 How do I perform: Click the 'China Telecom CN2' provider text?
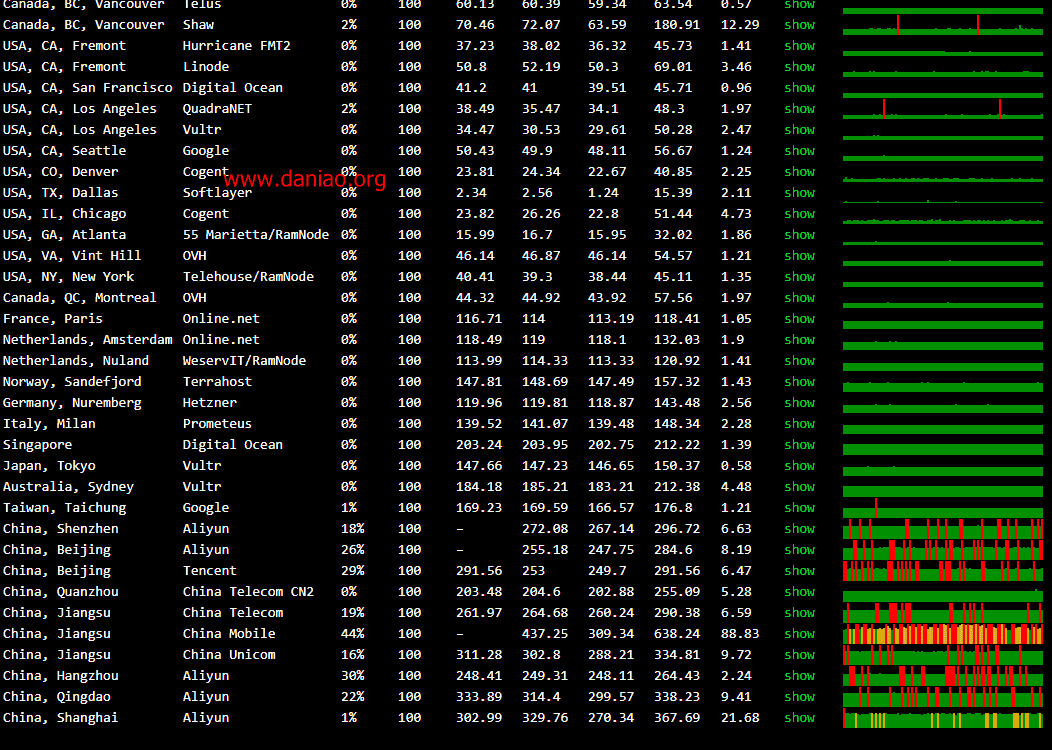click(x=248, y=592)
